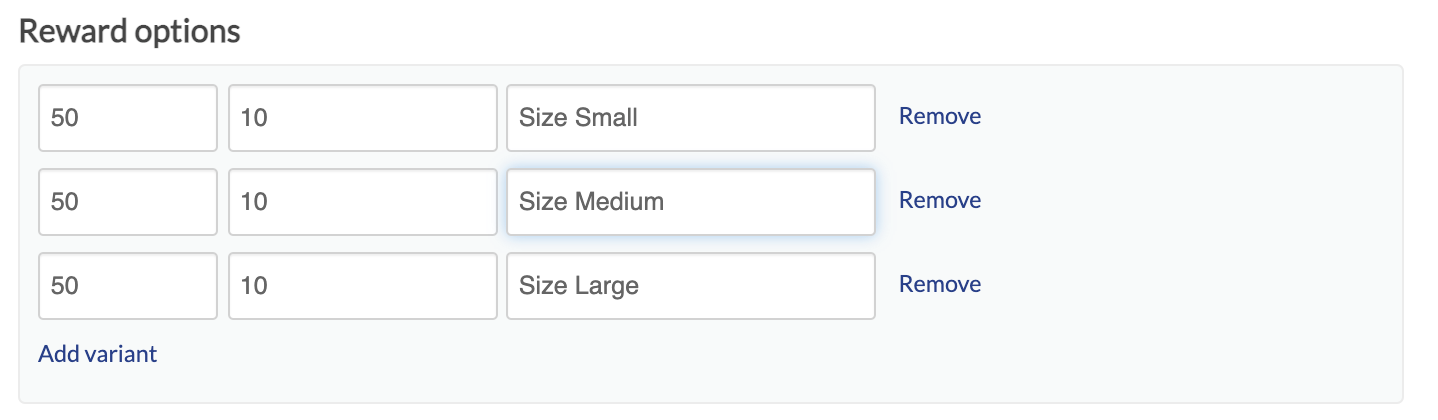The height and width of the screenshot is (420, 1438).
Task: Click the 50 field in the Size Small row
Action: 128,118
